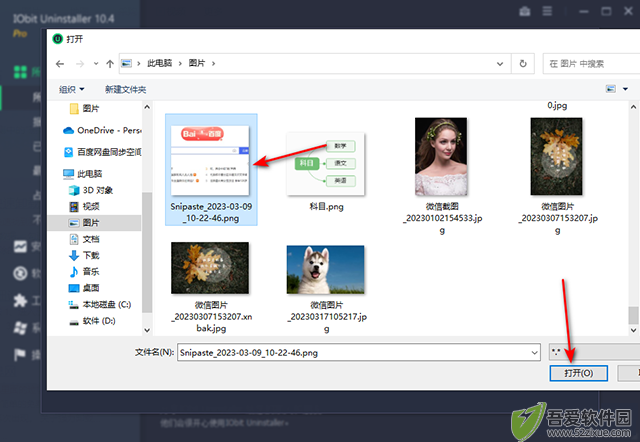Viewport: 640px width, 442px height.
Task: Click the 0.jpg file name
Action: tap(557, 106)
